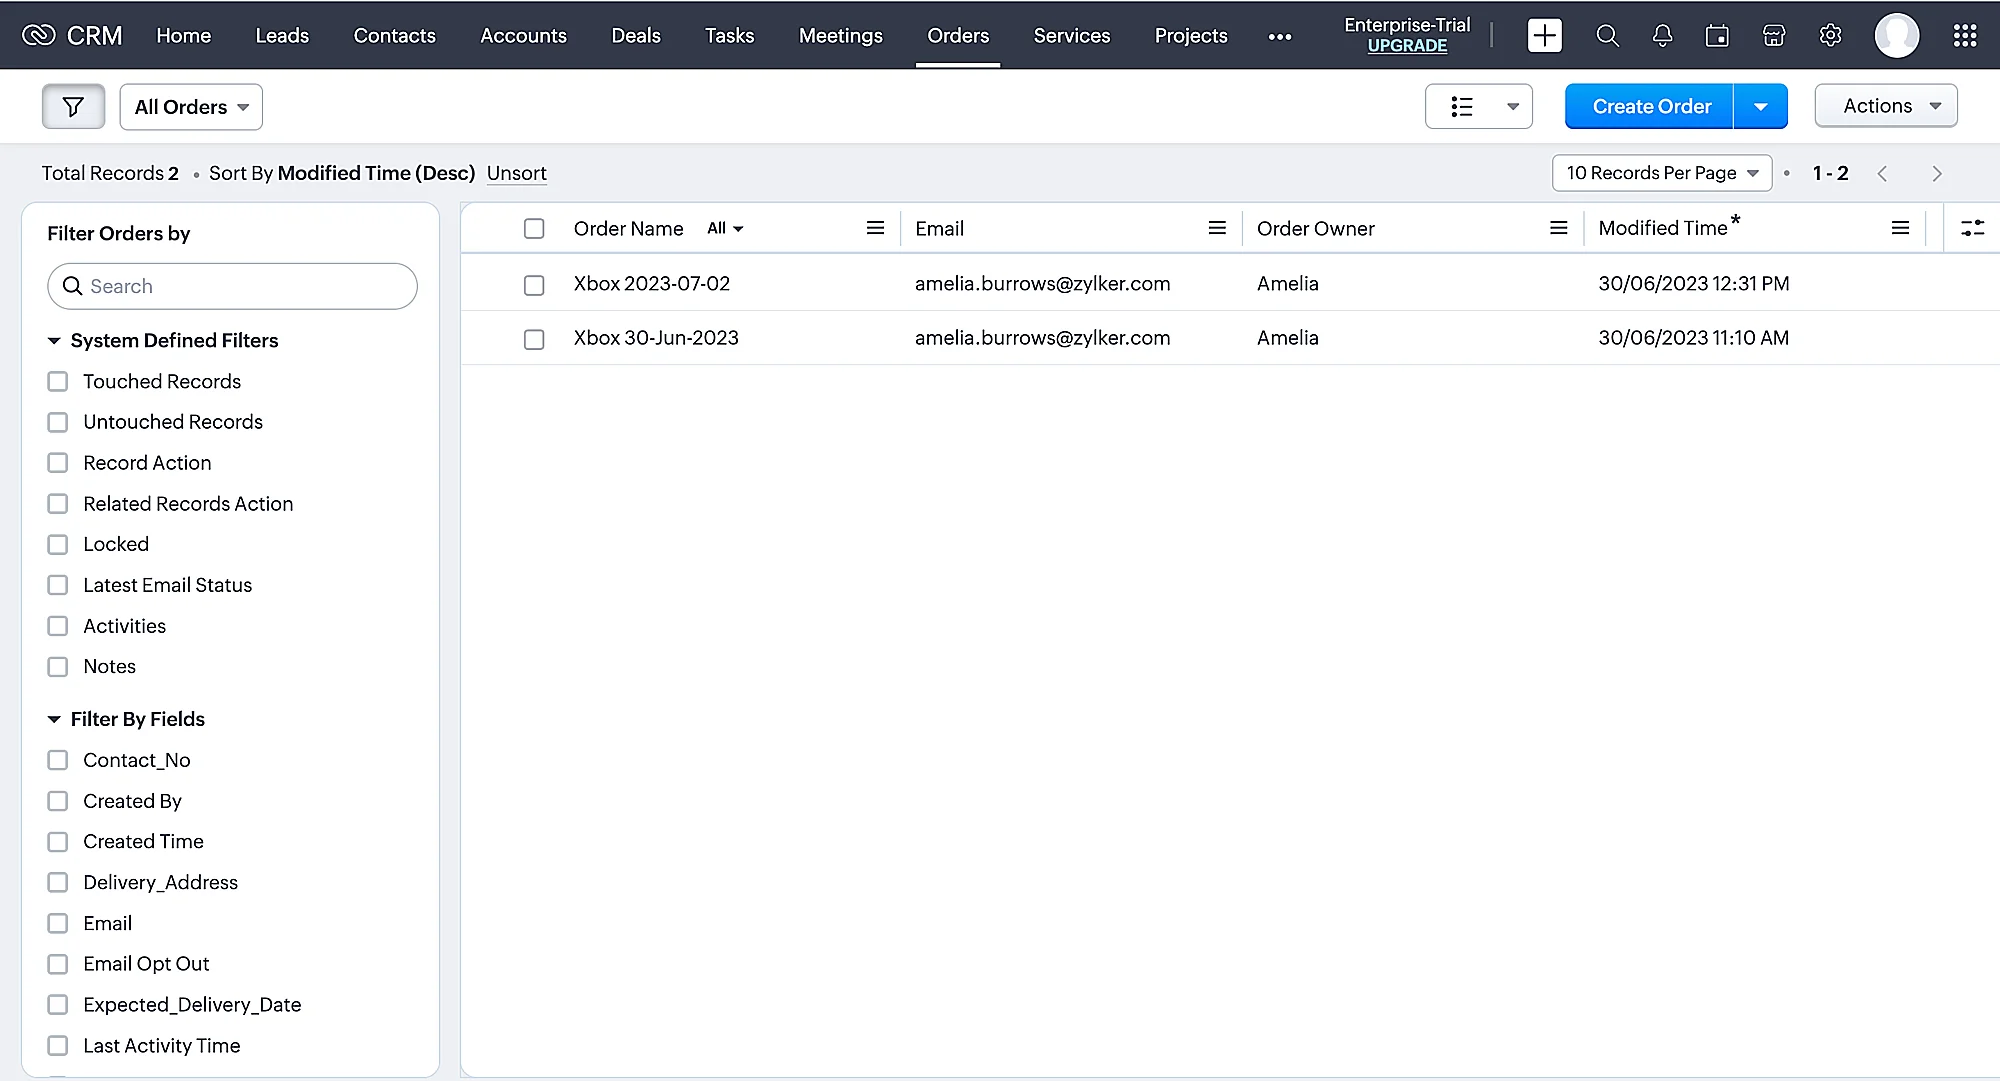The image size is (2000, 1081).
Task: Open the Services module tab
Action: pyautogui.click(x=1071, y=36)
